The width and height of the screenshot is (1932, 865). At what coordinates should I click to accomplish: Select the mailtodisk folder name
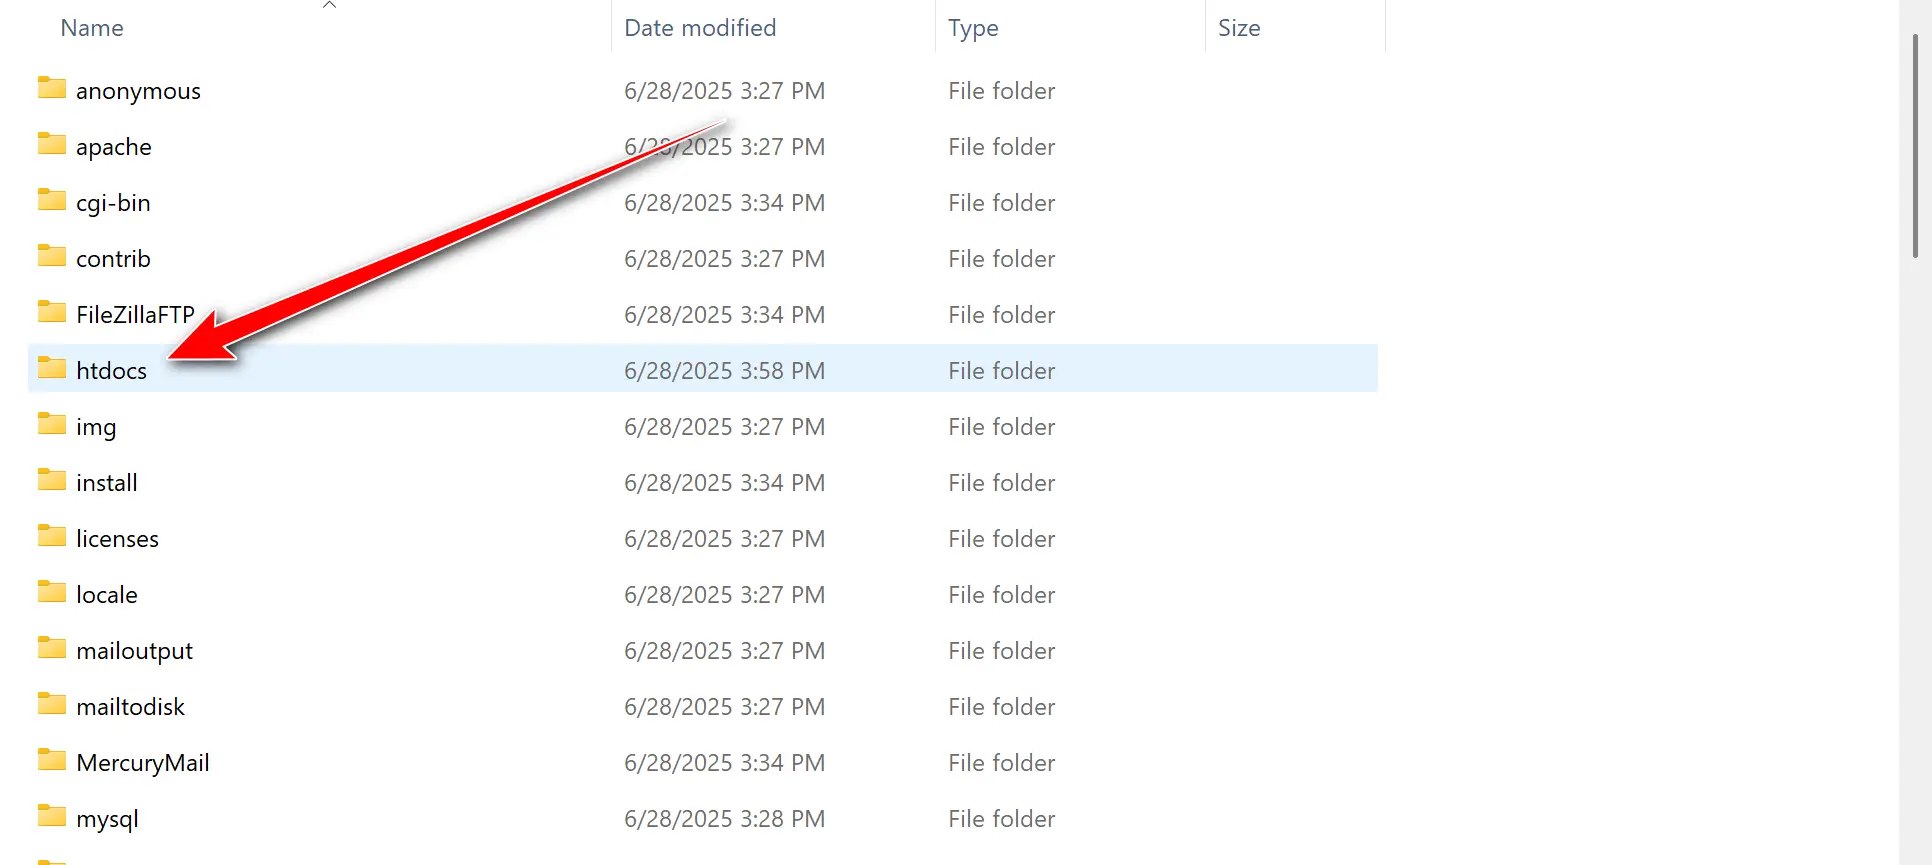coord(130,707)
